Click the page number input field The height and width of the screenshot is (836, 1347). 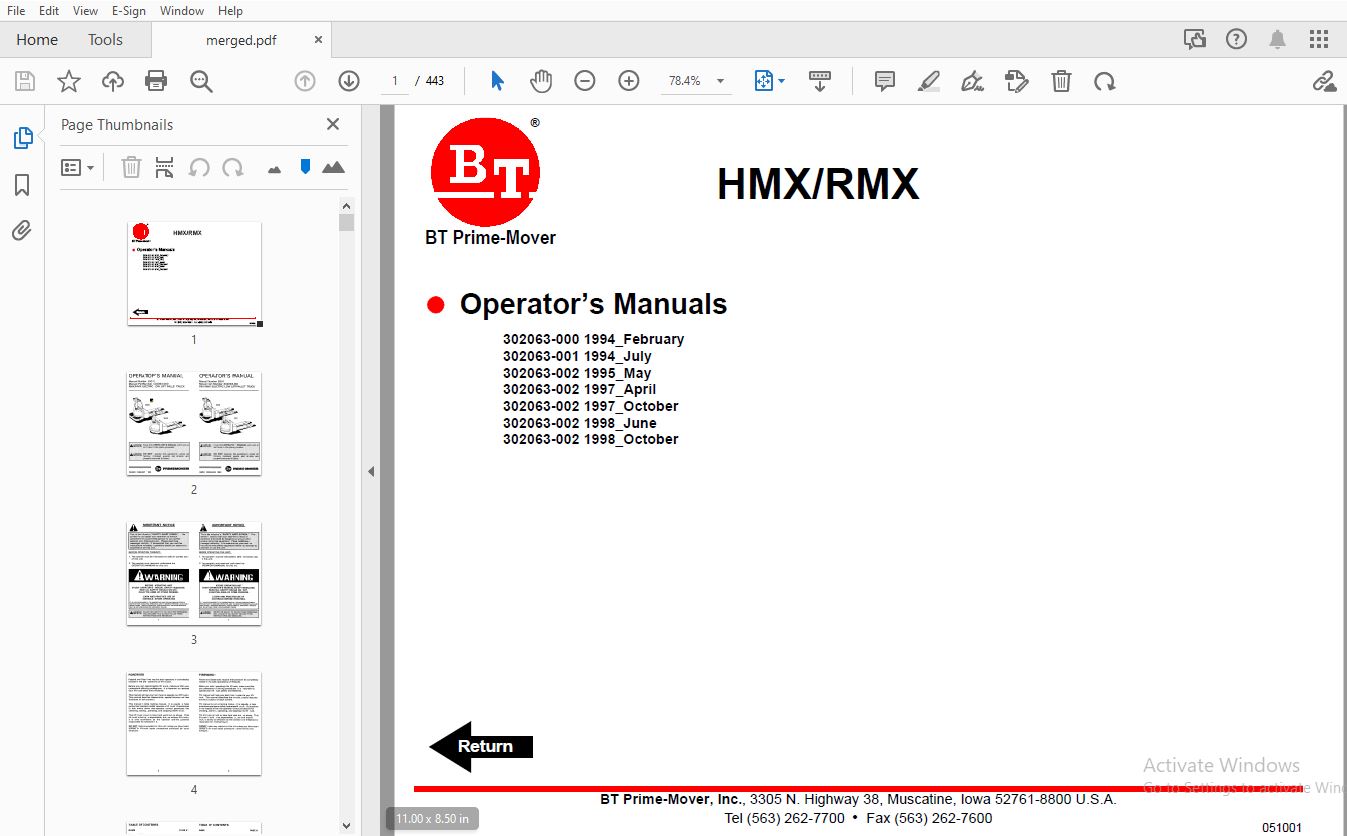(395, 81)
